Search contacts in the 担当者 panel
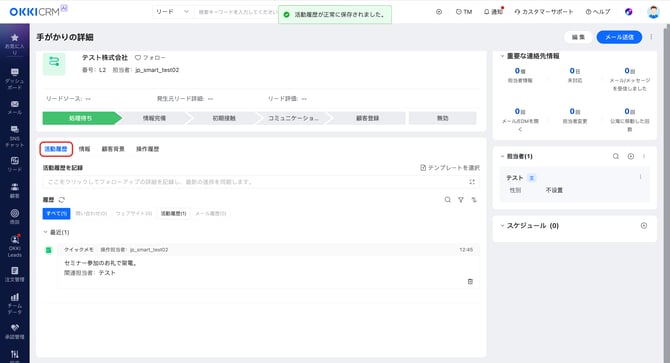670x363 pixels. pos(616,156)
